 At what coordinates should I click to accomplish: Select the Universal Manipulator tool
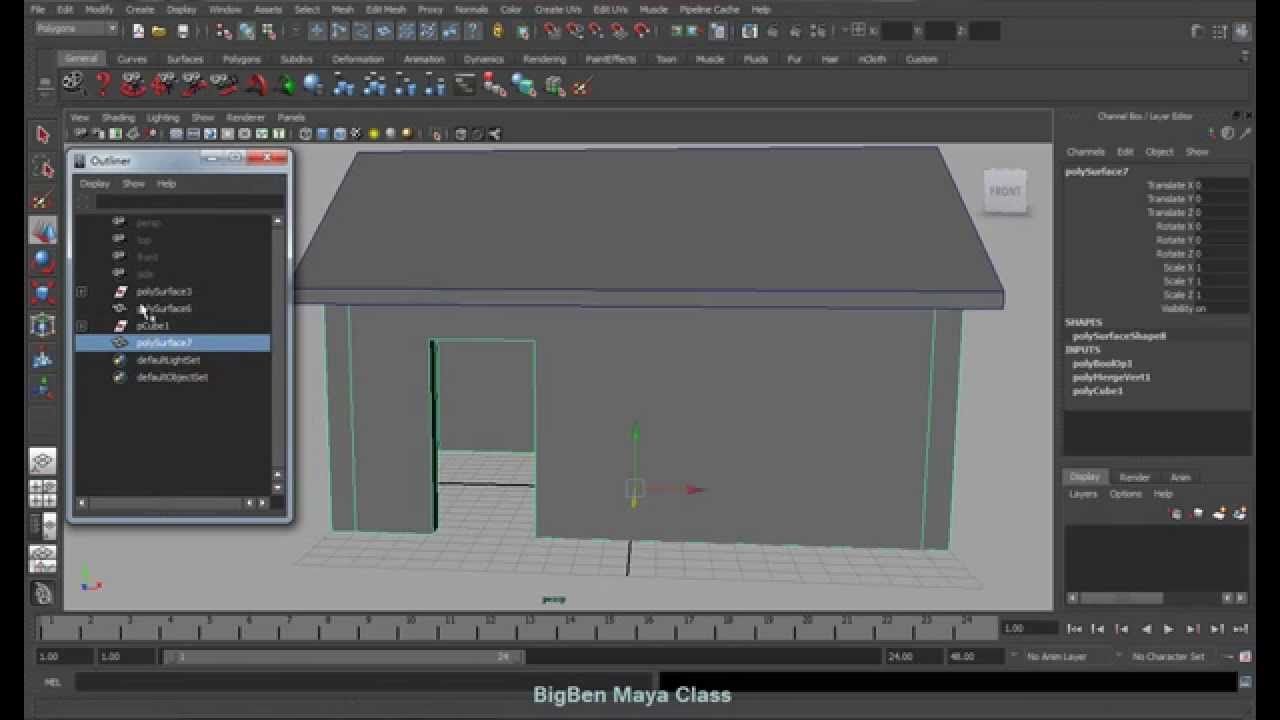42,325
